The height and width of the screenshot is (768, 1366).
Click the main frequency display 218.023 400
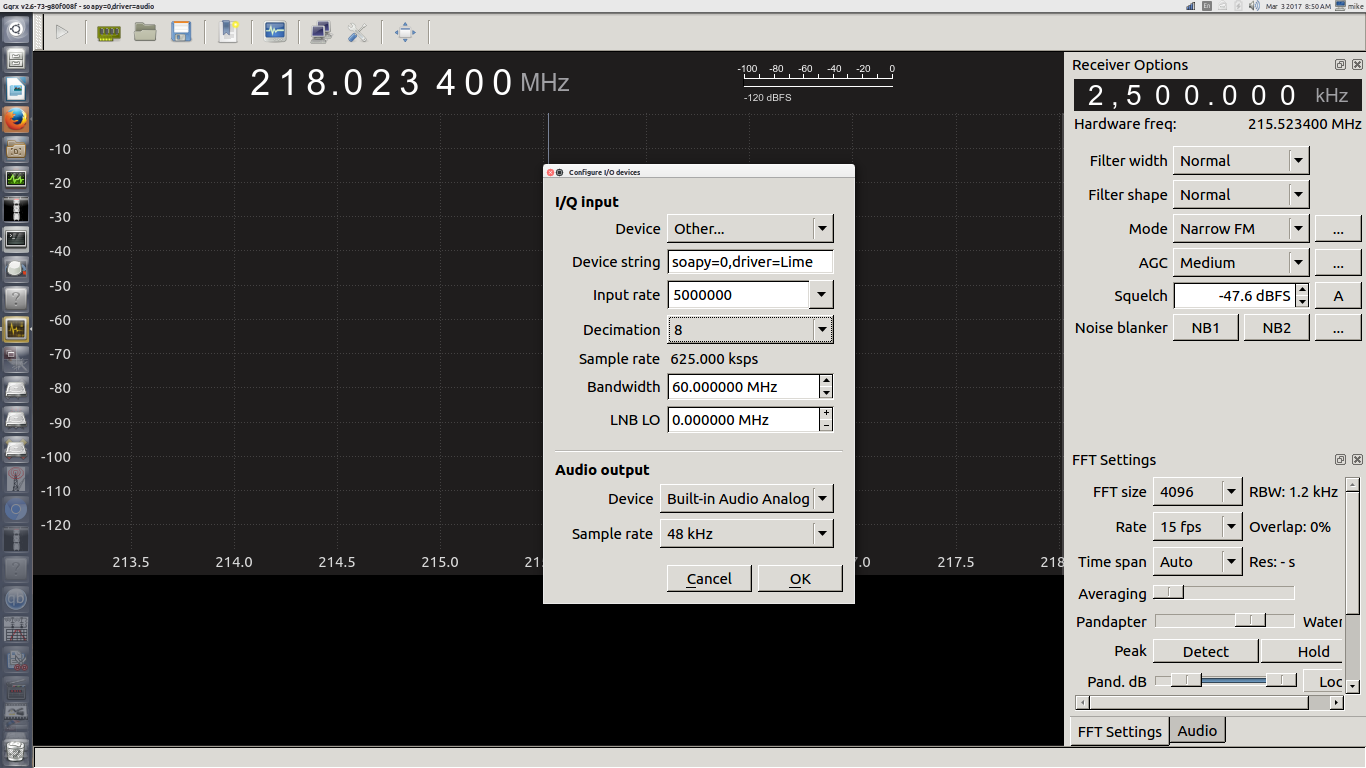[381, 82]
